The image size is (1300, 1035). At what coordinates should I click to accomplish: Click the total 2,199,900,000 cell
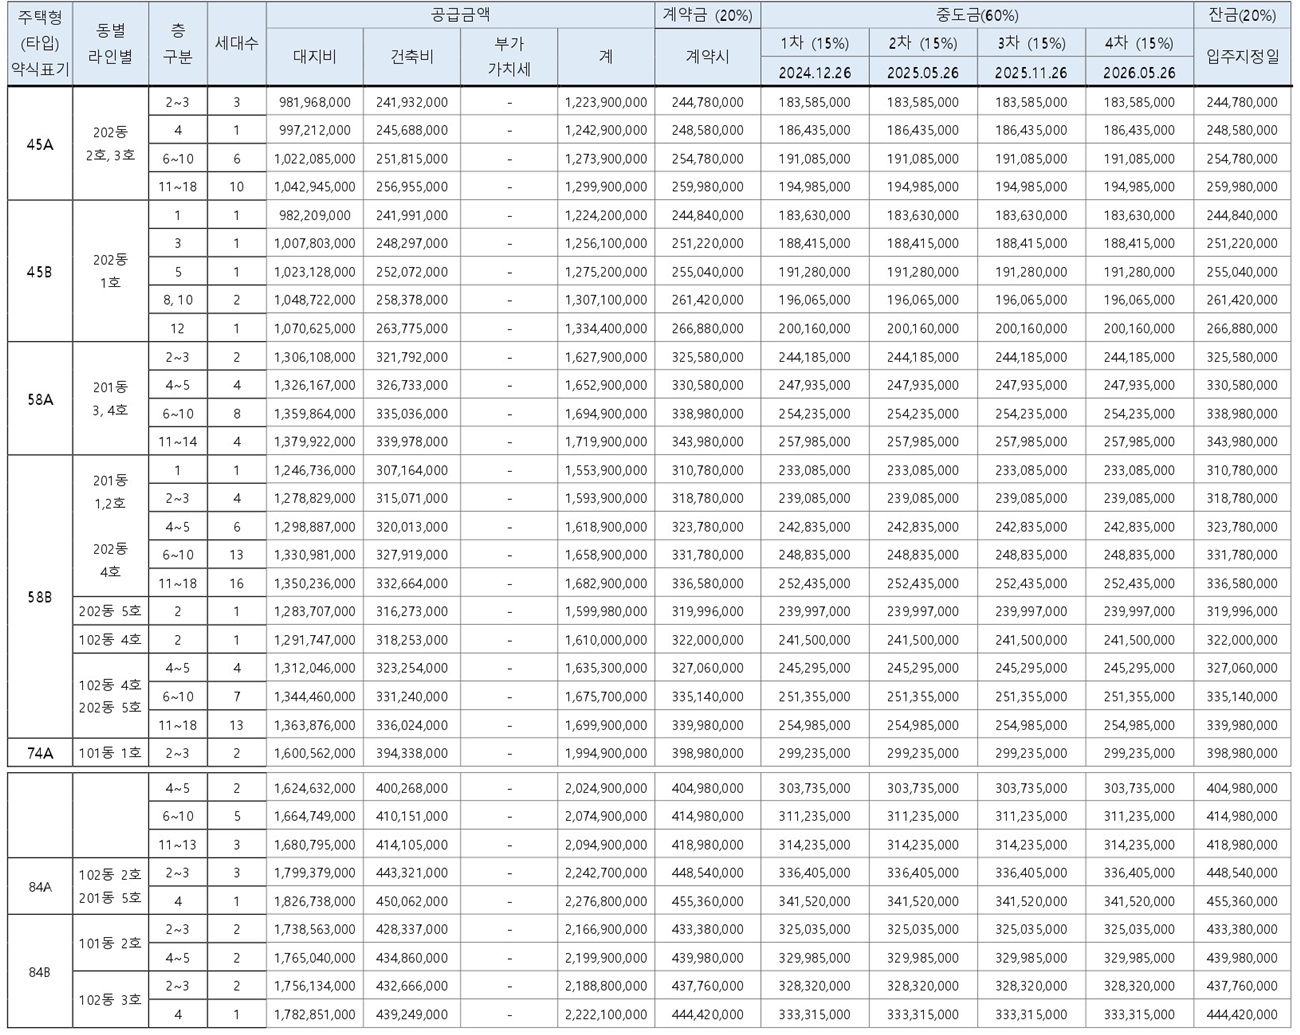[606, 957]
